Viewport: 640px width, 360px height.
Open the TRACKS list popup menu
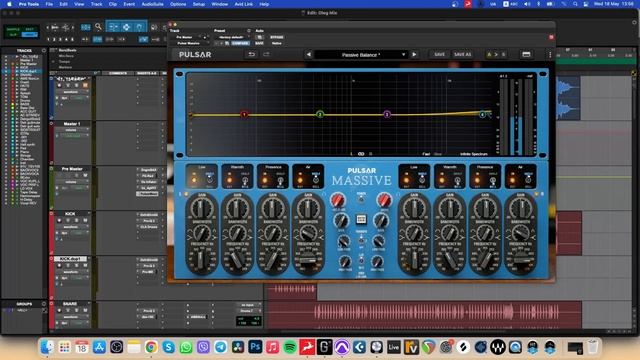44,51
